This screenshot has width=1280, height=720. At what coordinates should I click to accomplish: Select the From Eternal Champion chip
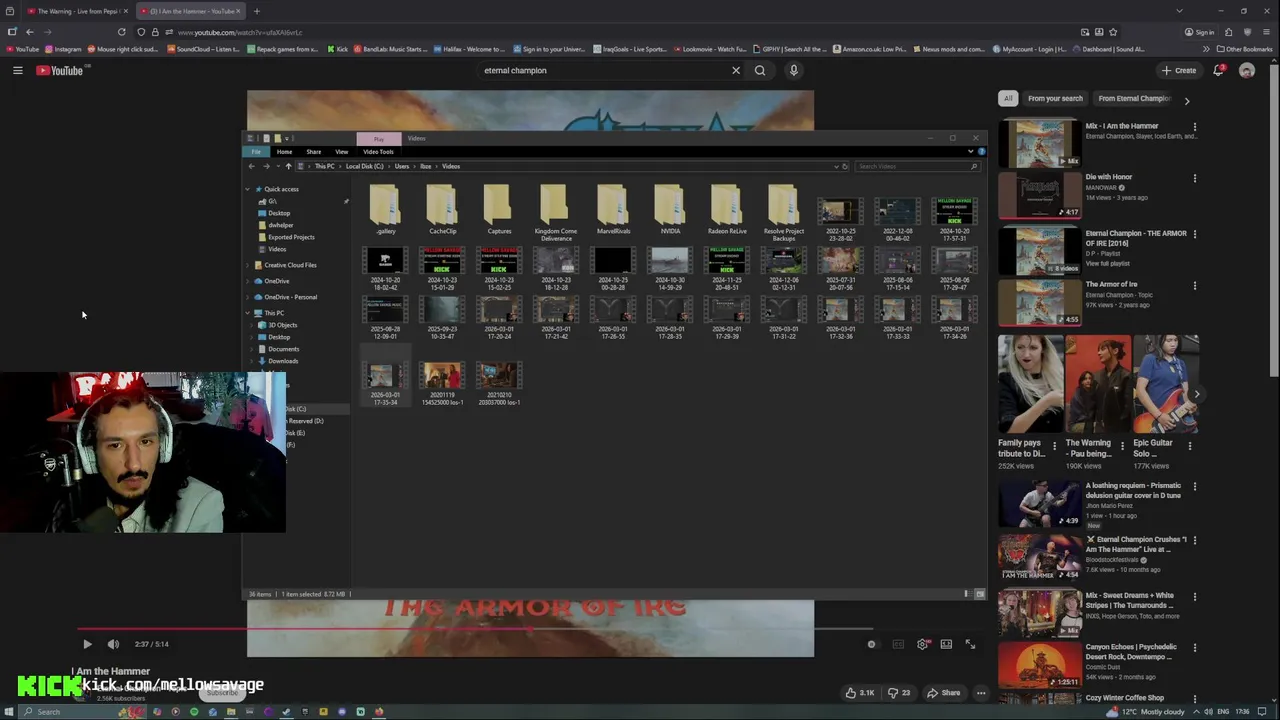(x=1134, y=98)
